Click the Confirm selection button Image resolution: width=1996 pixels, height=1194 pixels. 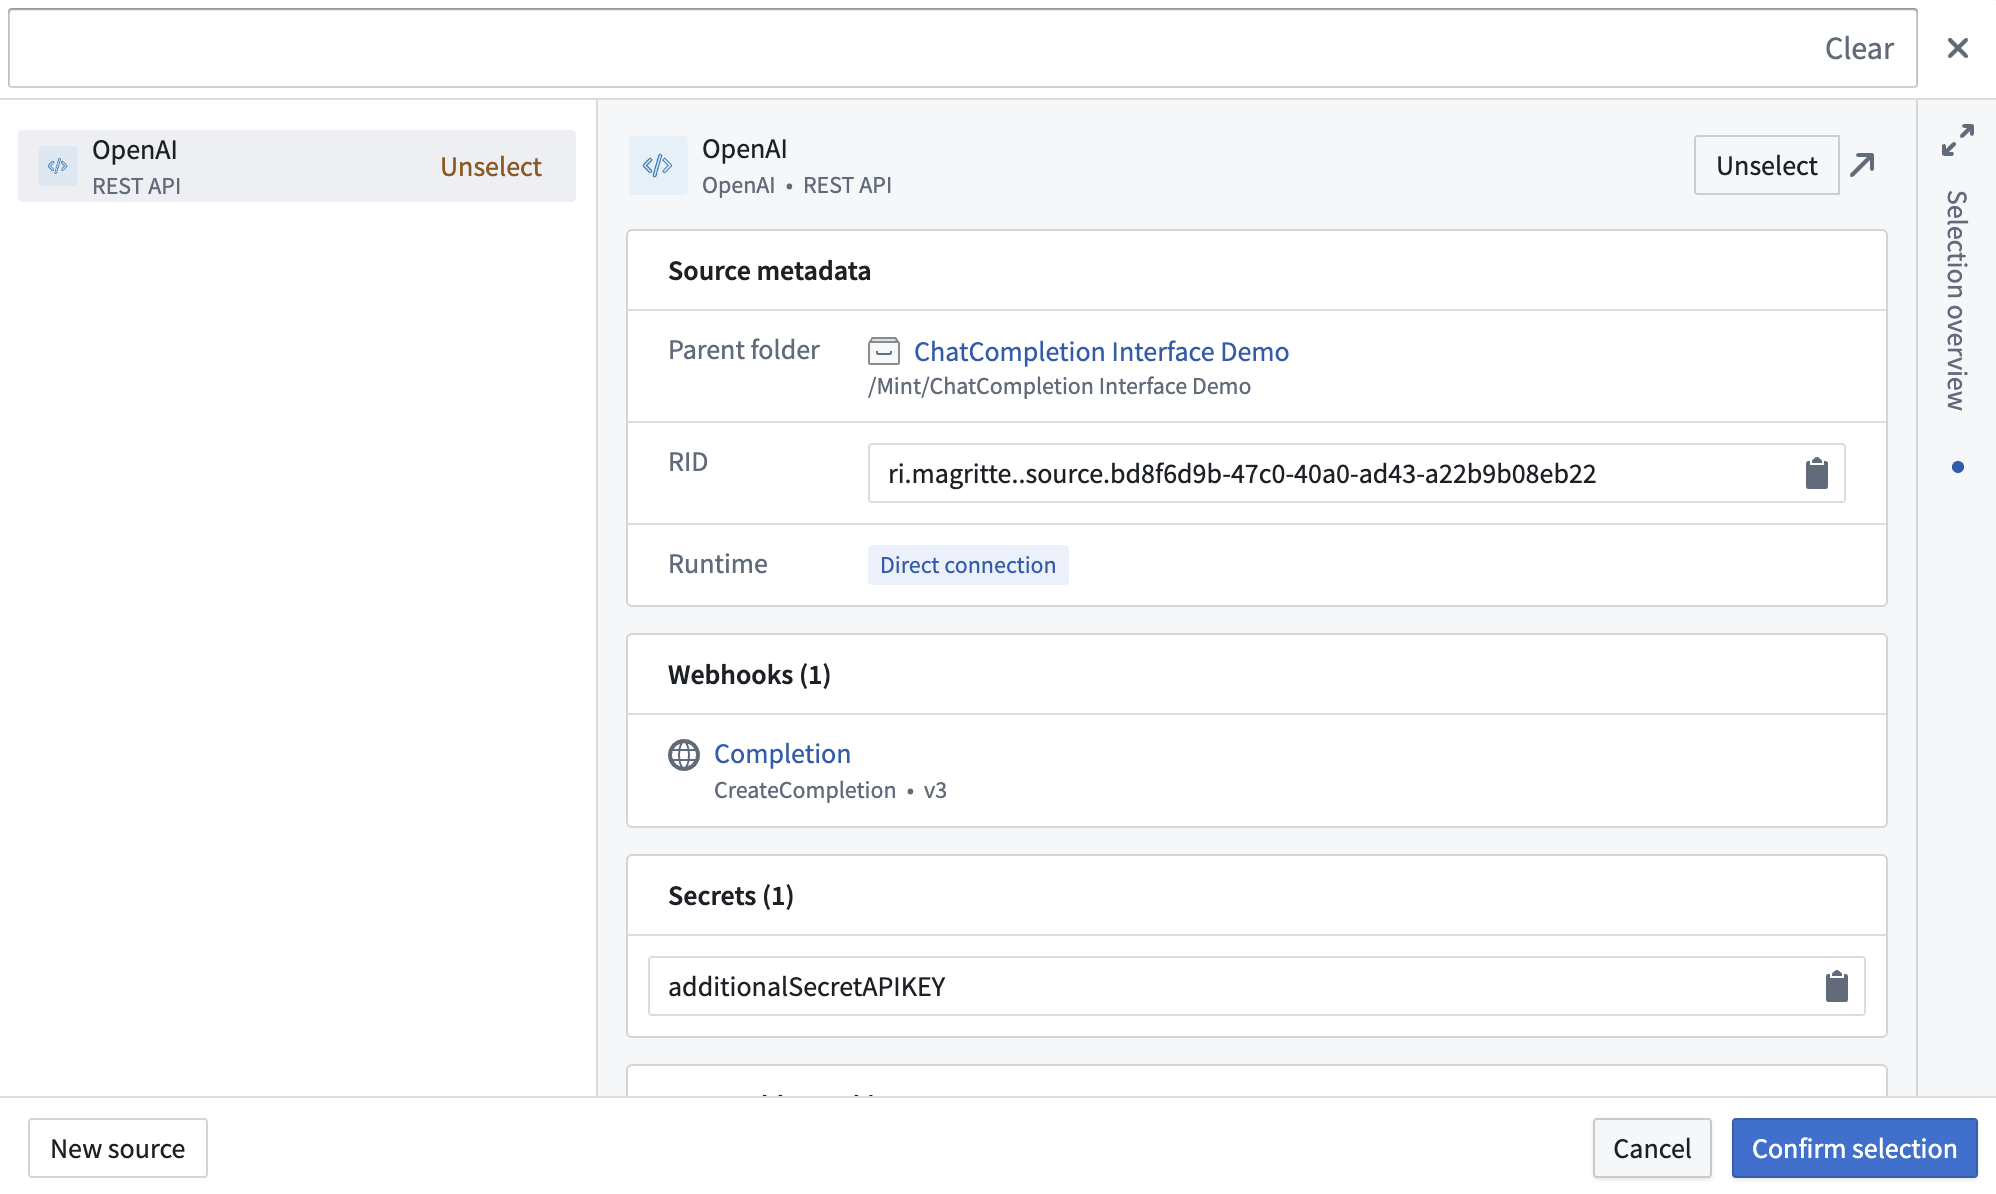pyautogui.click(x=1854, y=1148)
